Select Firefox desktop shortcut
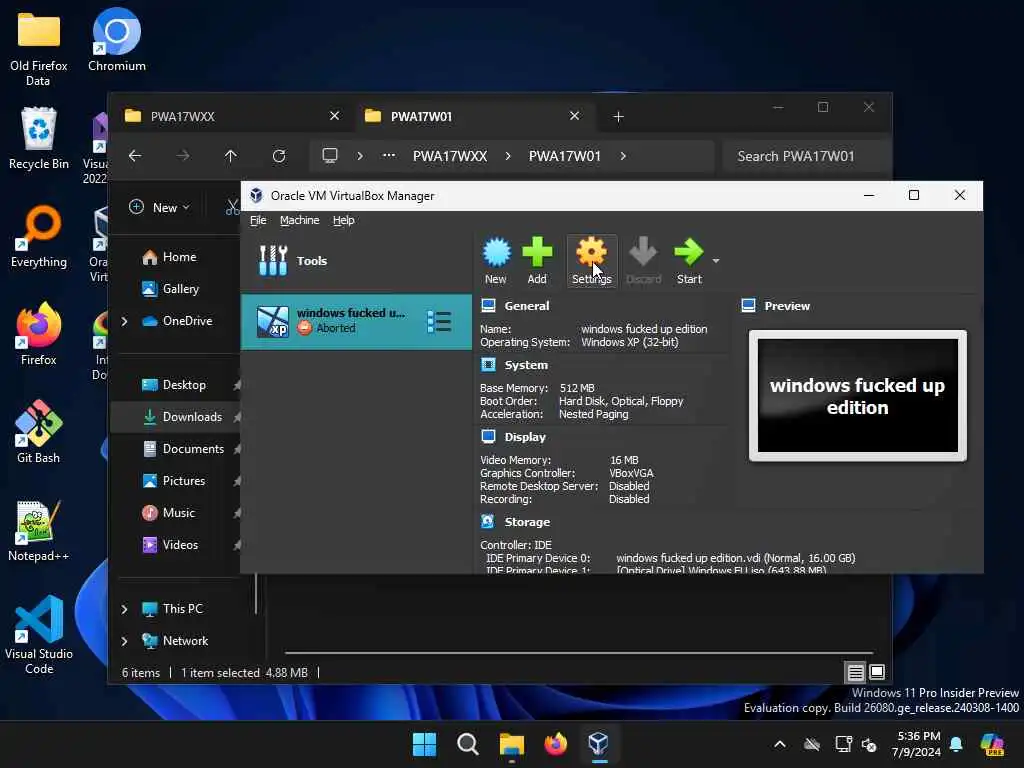The image size is (1024, 768). [x=39, y=334]
